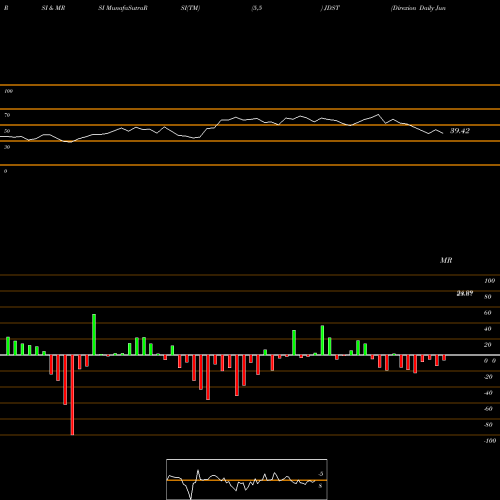This screenshot has width=500, height=500.
Task: Click the 'Direxion Daily Jun' title text
Action: click(x=419, y=8)
